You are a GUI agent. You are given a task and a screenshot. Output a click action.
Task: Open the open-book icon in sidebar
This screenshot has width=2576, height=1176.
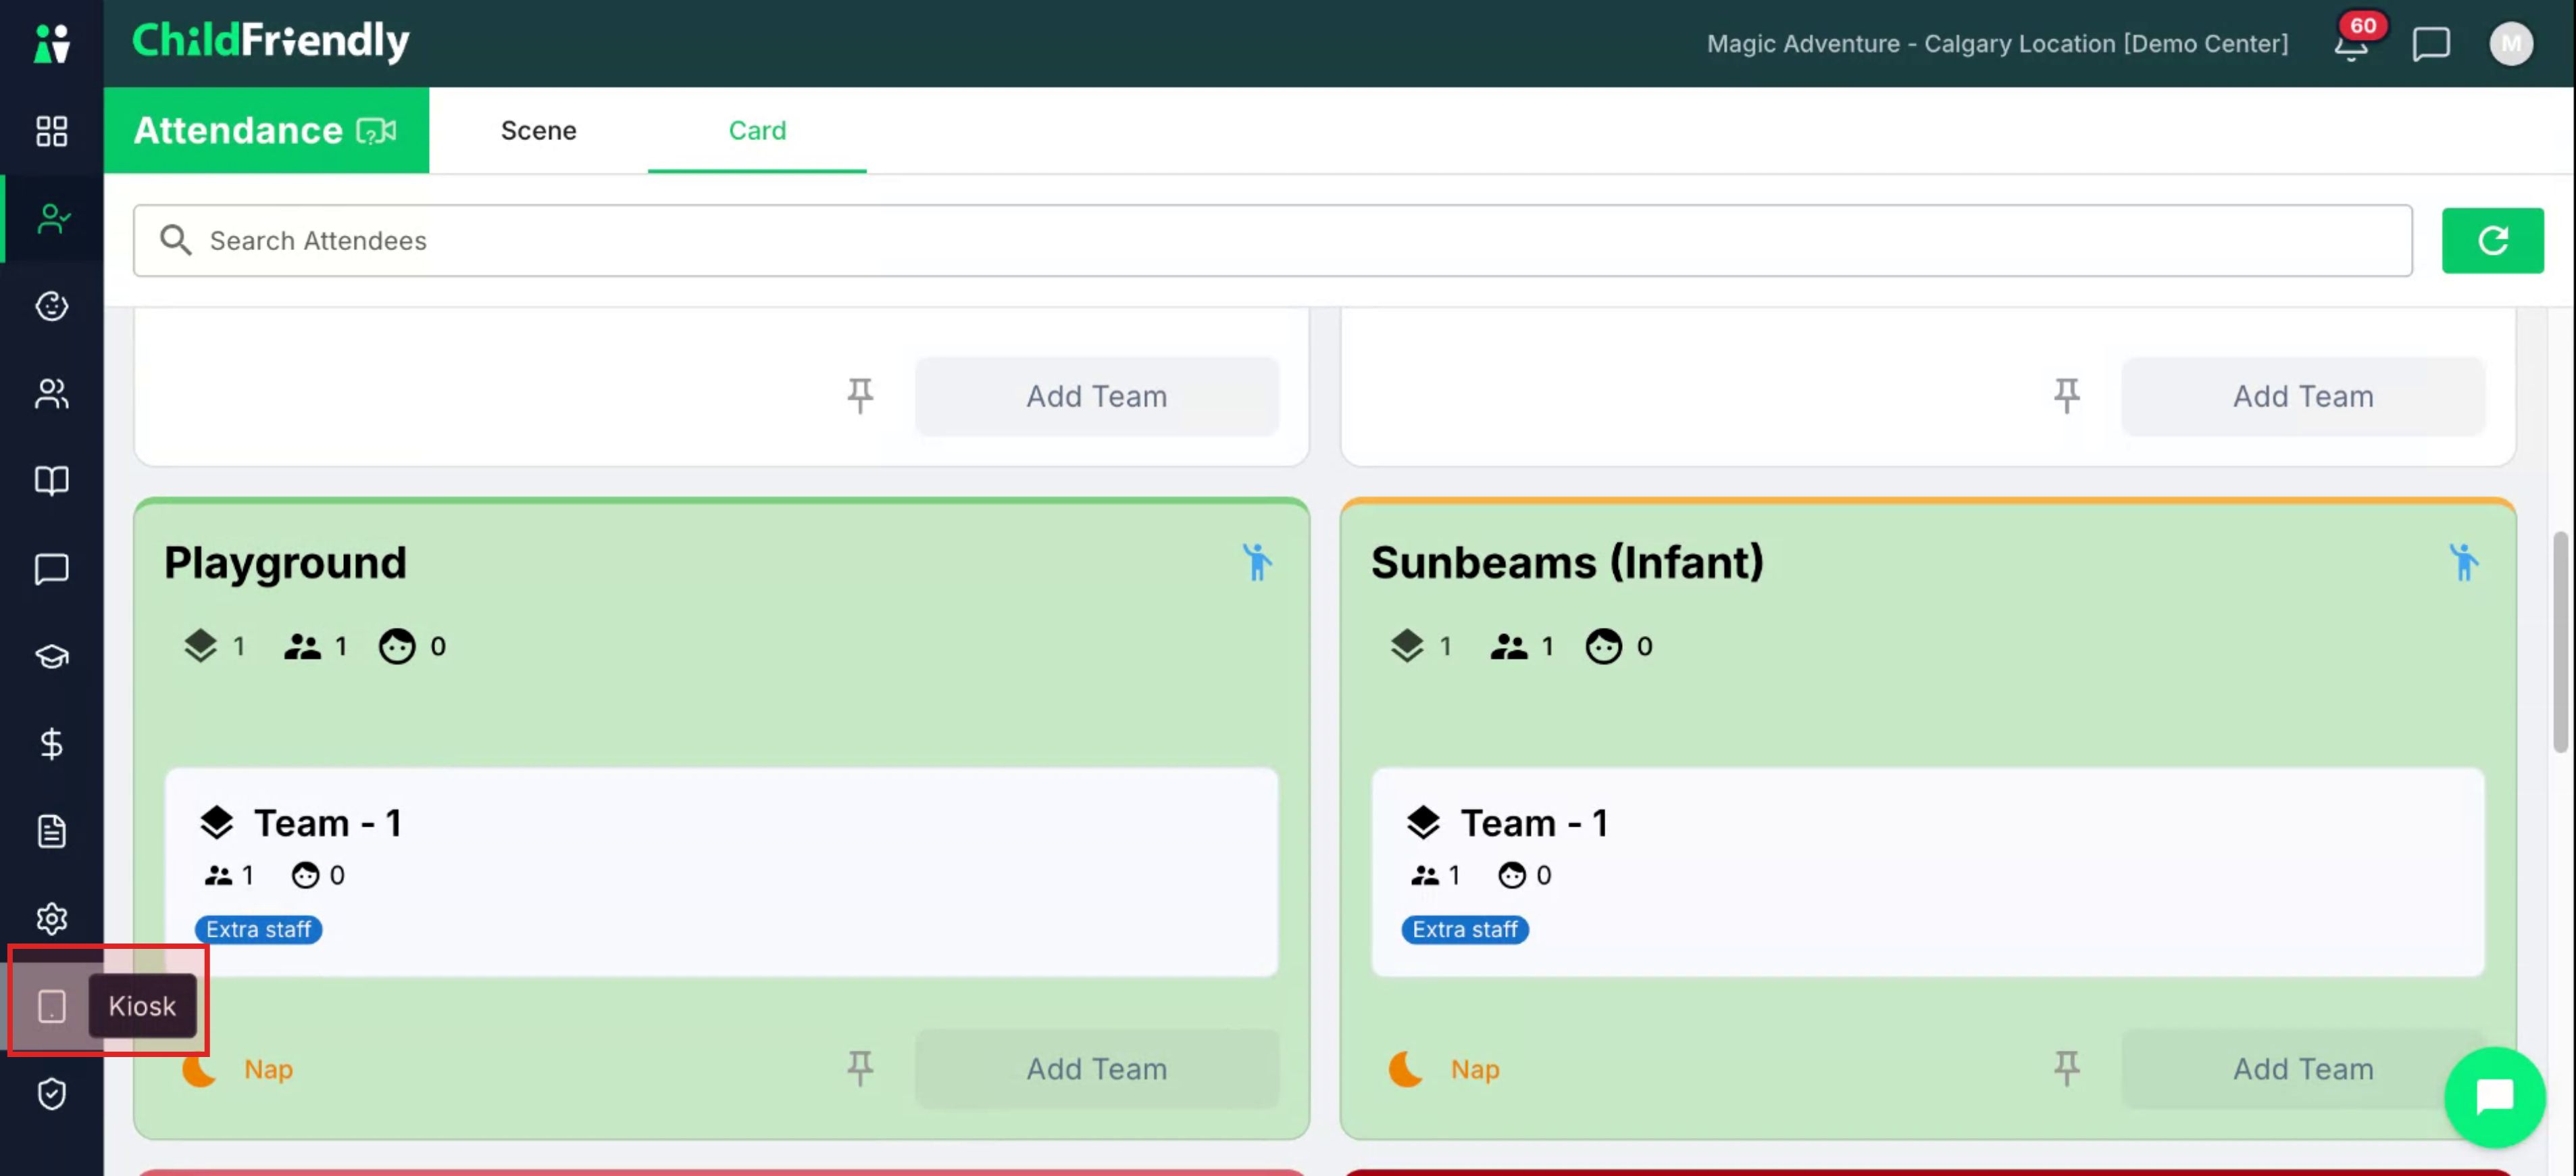click(x=51, y=481)
